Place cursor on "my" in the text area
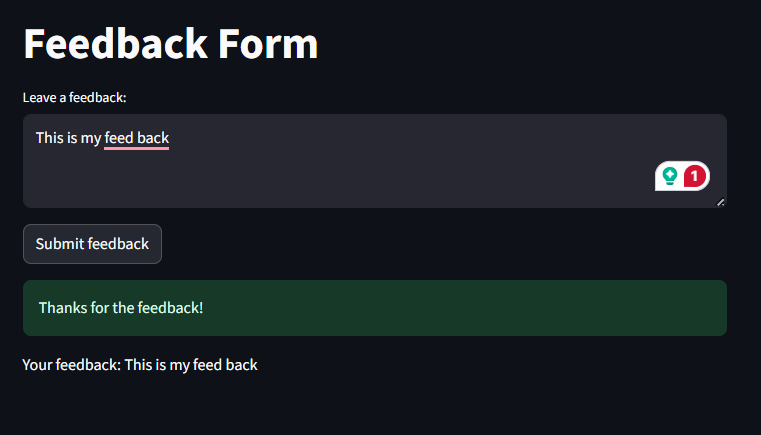 91,139
